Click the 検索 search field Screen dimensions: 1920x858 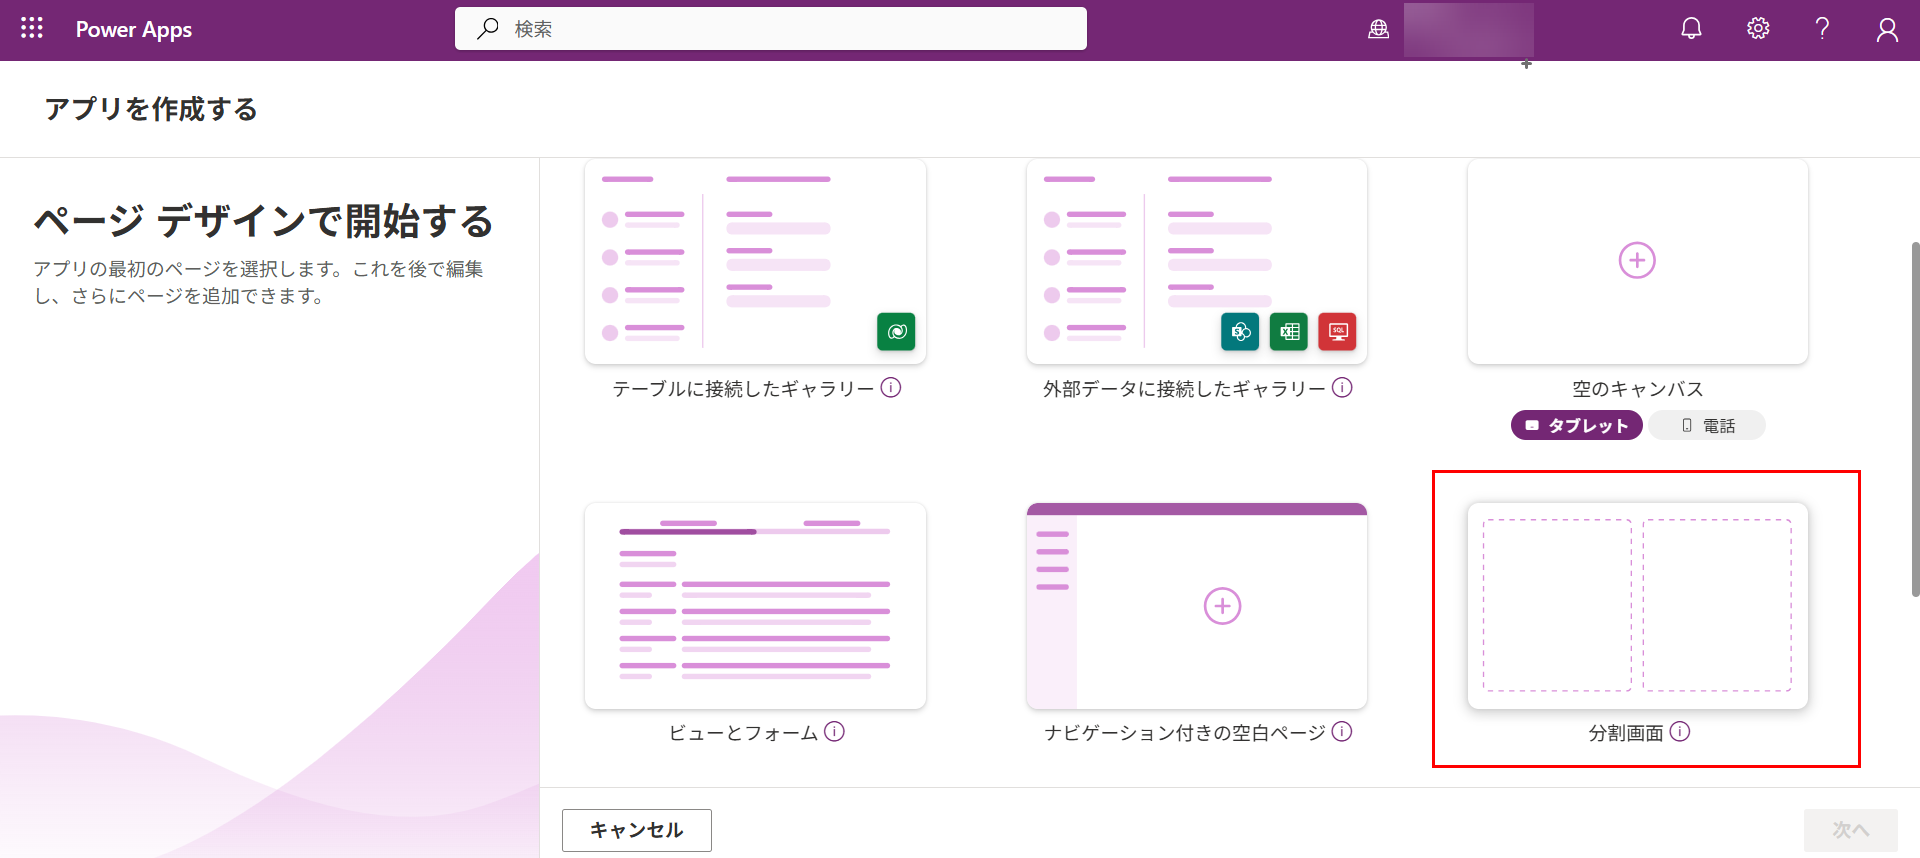770,29
